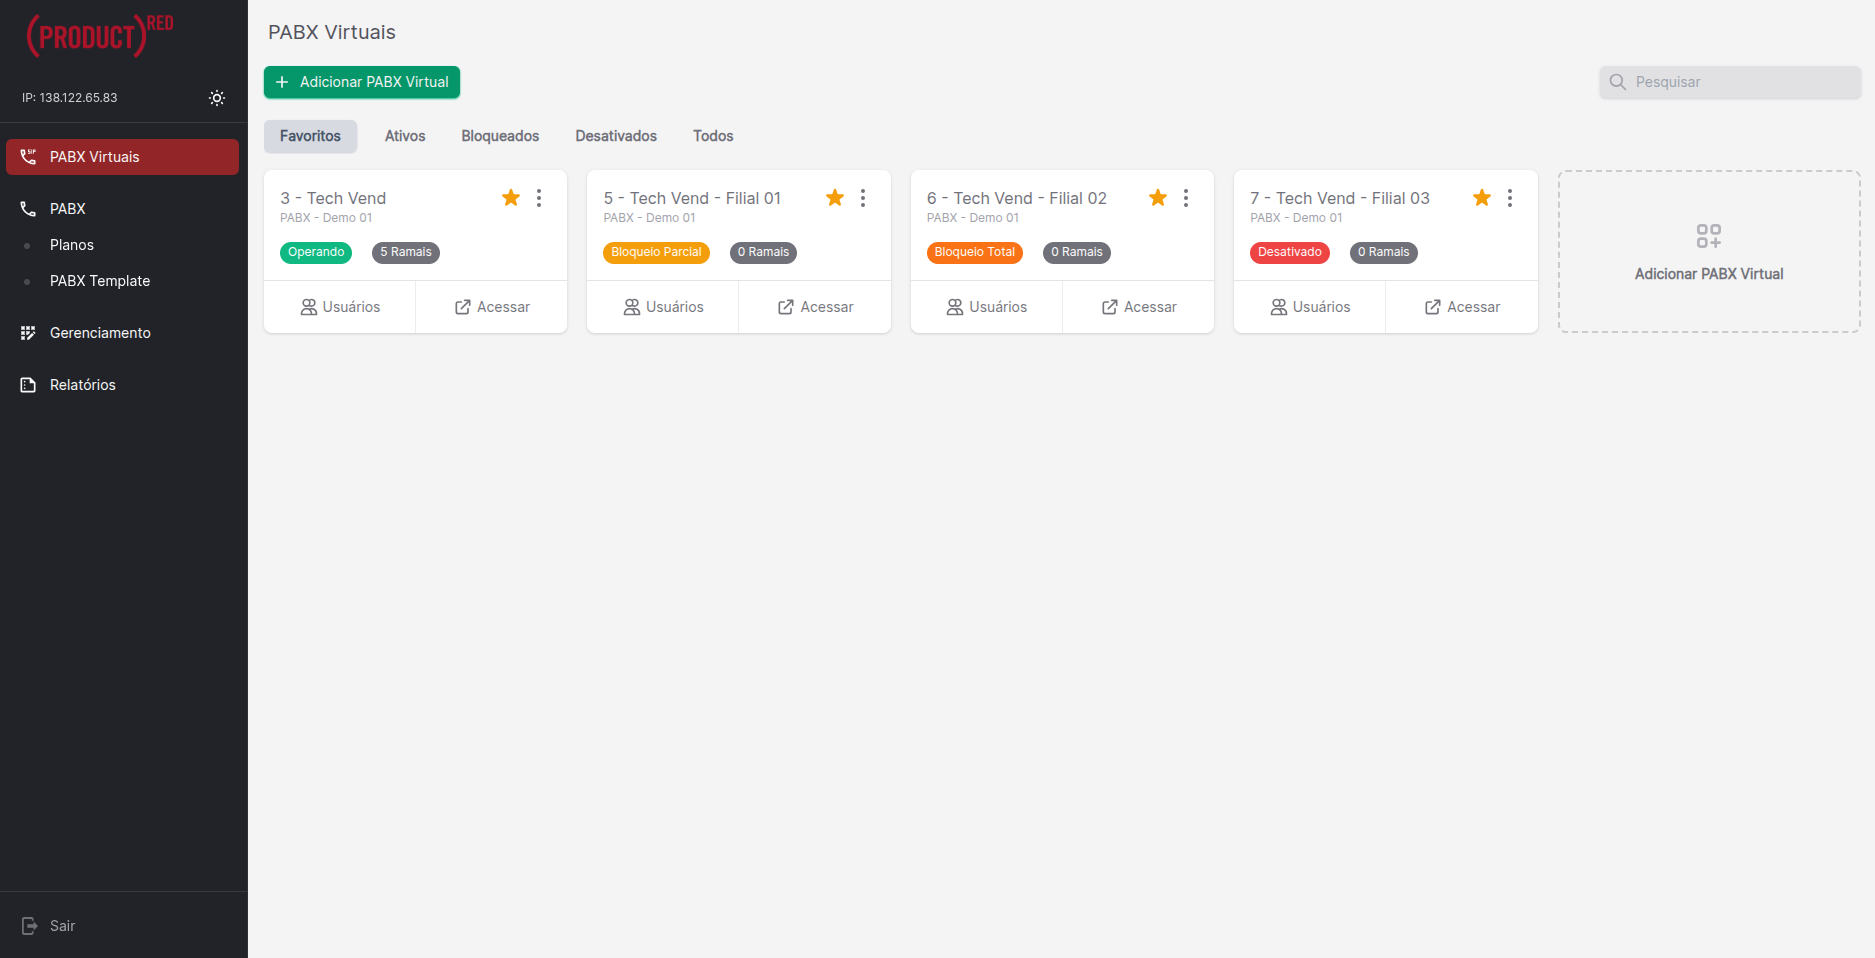1875x958 pixels.
Task: Remove favorite star from Filial 02 card
Action: (1158, 198)
